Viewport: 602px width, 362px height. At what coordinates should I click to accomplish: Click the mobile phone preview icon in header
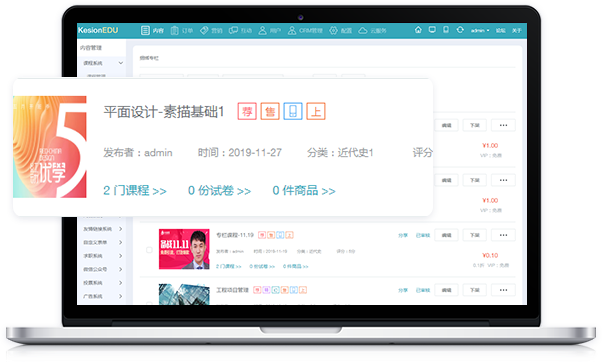pos(446,30)
